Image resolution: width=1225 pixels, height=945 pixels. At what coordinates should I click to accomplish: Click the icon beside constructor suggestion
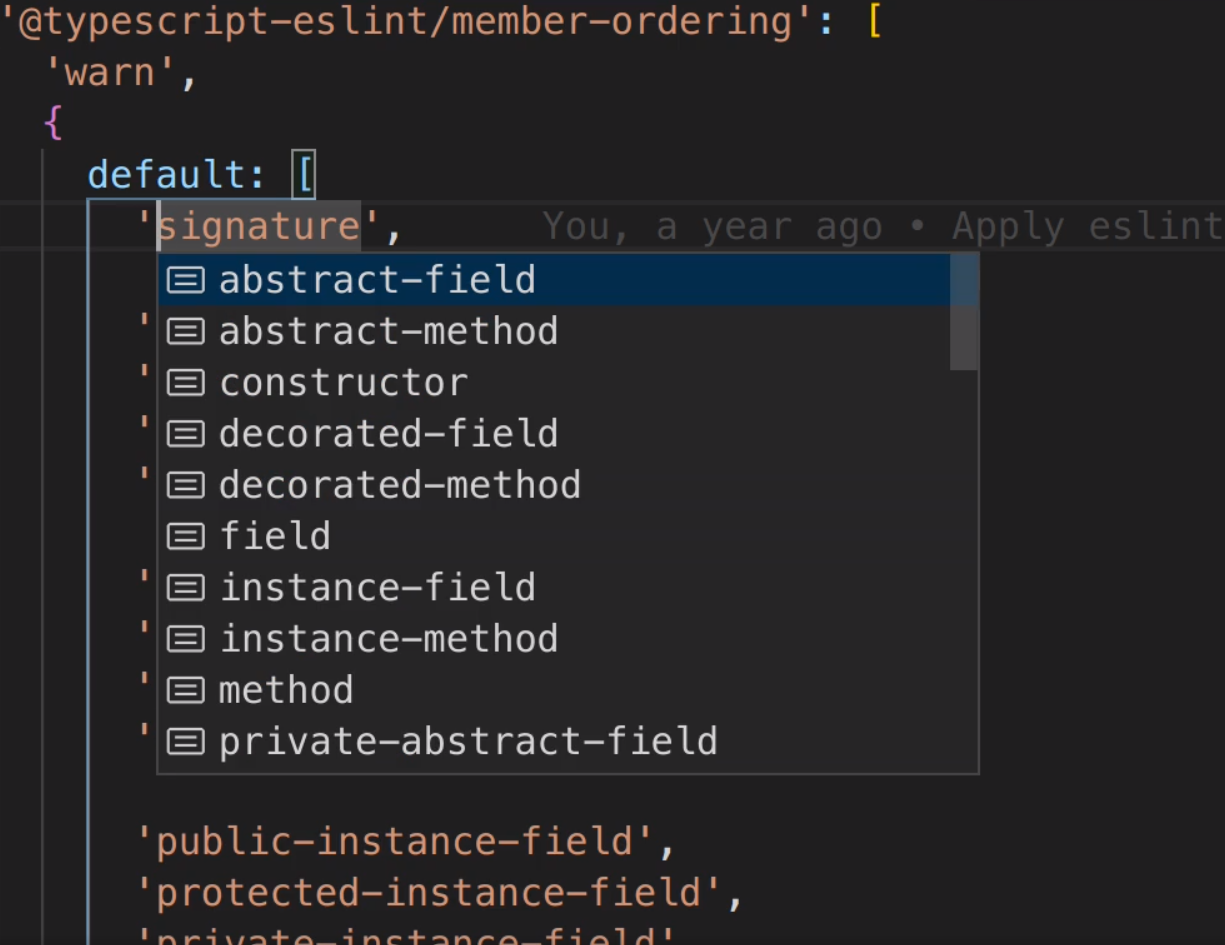185,383
